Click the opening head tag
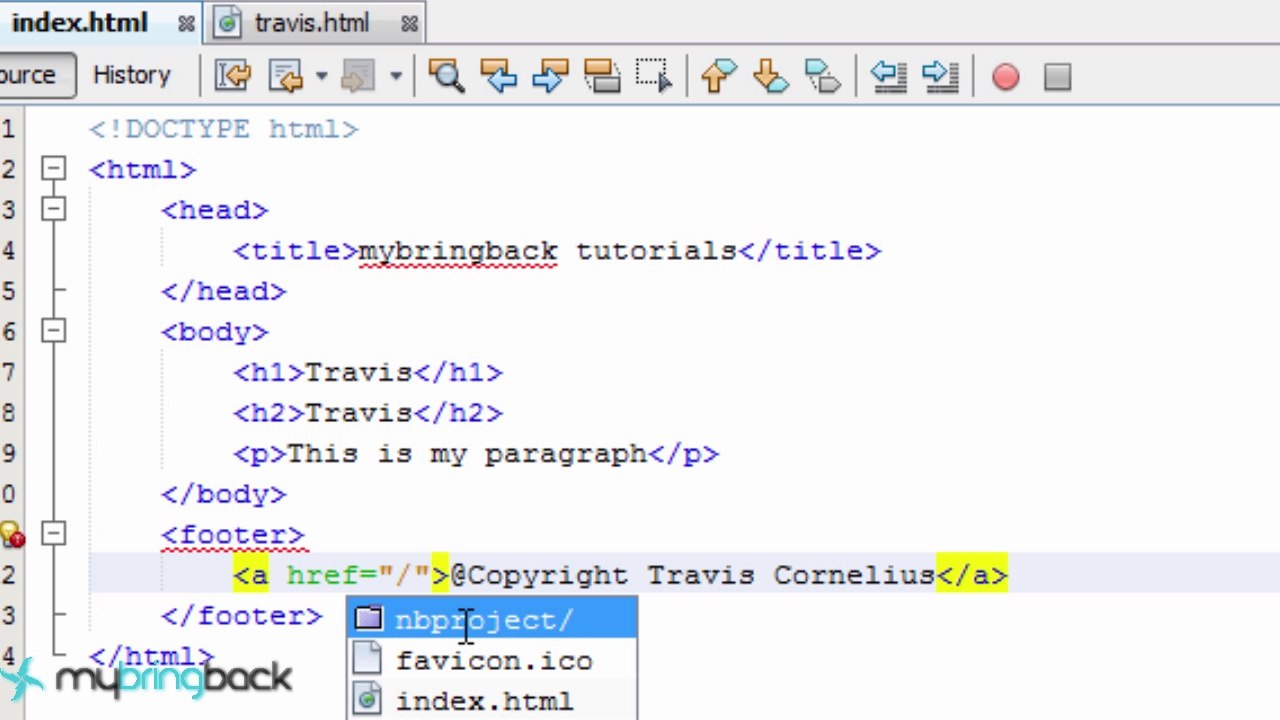Viewport: 1280px width, 720px height. pyautogui.click(x=215, y=210)
